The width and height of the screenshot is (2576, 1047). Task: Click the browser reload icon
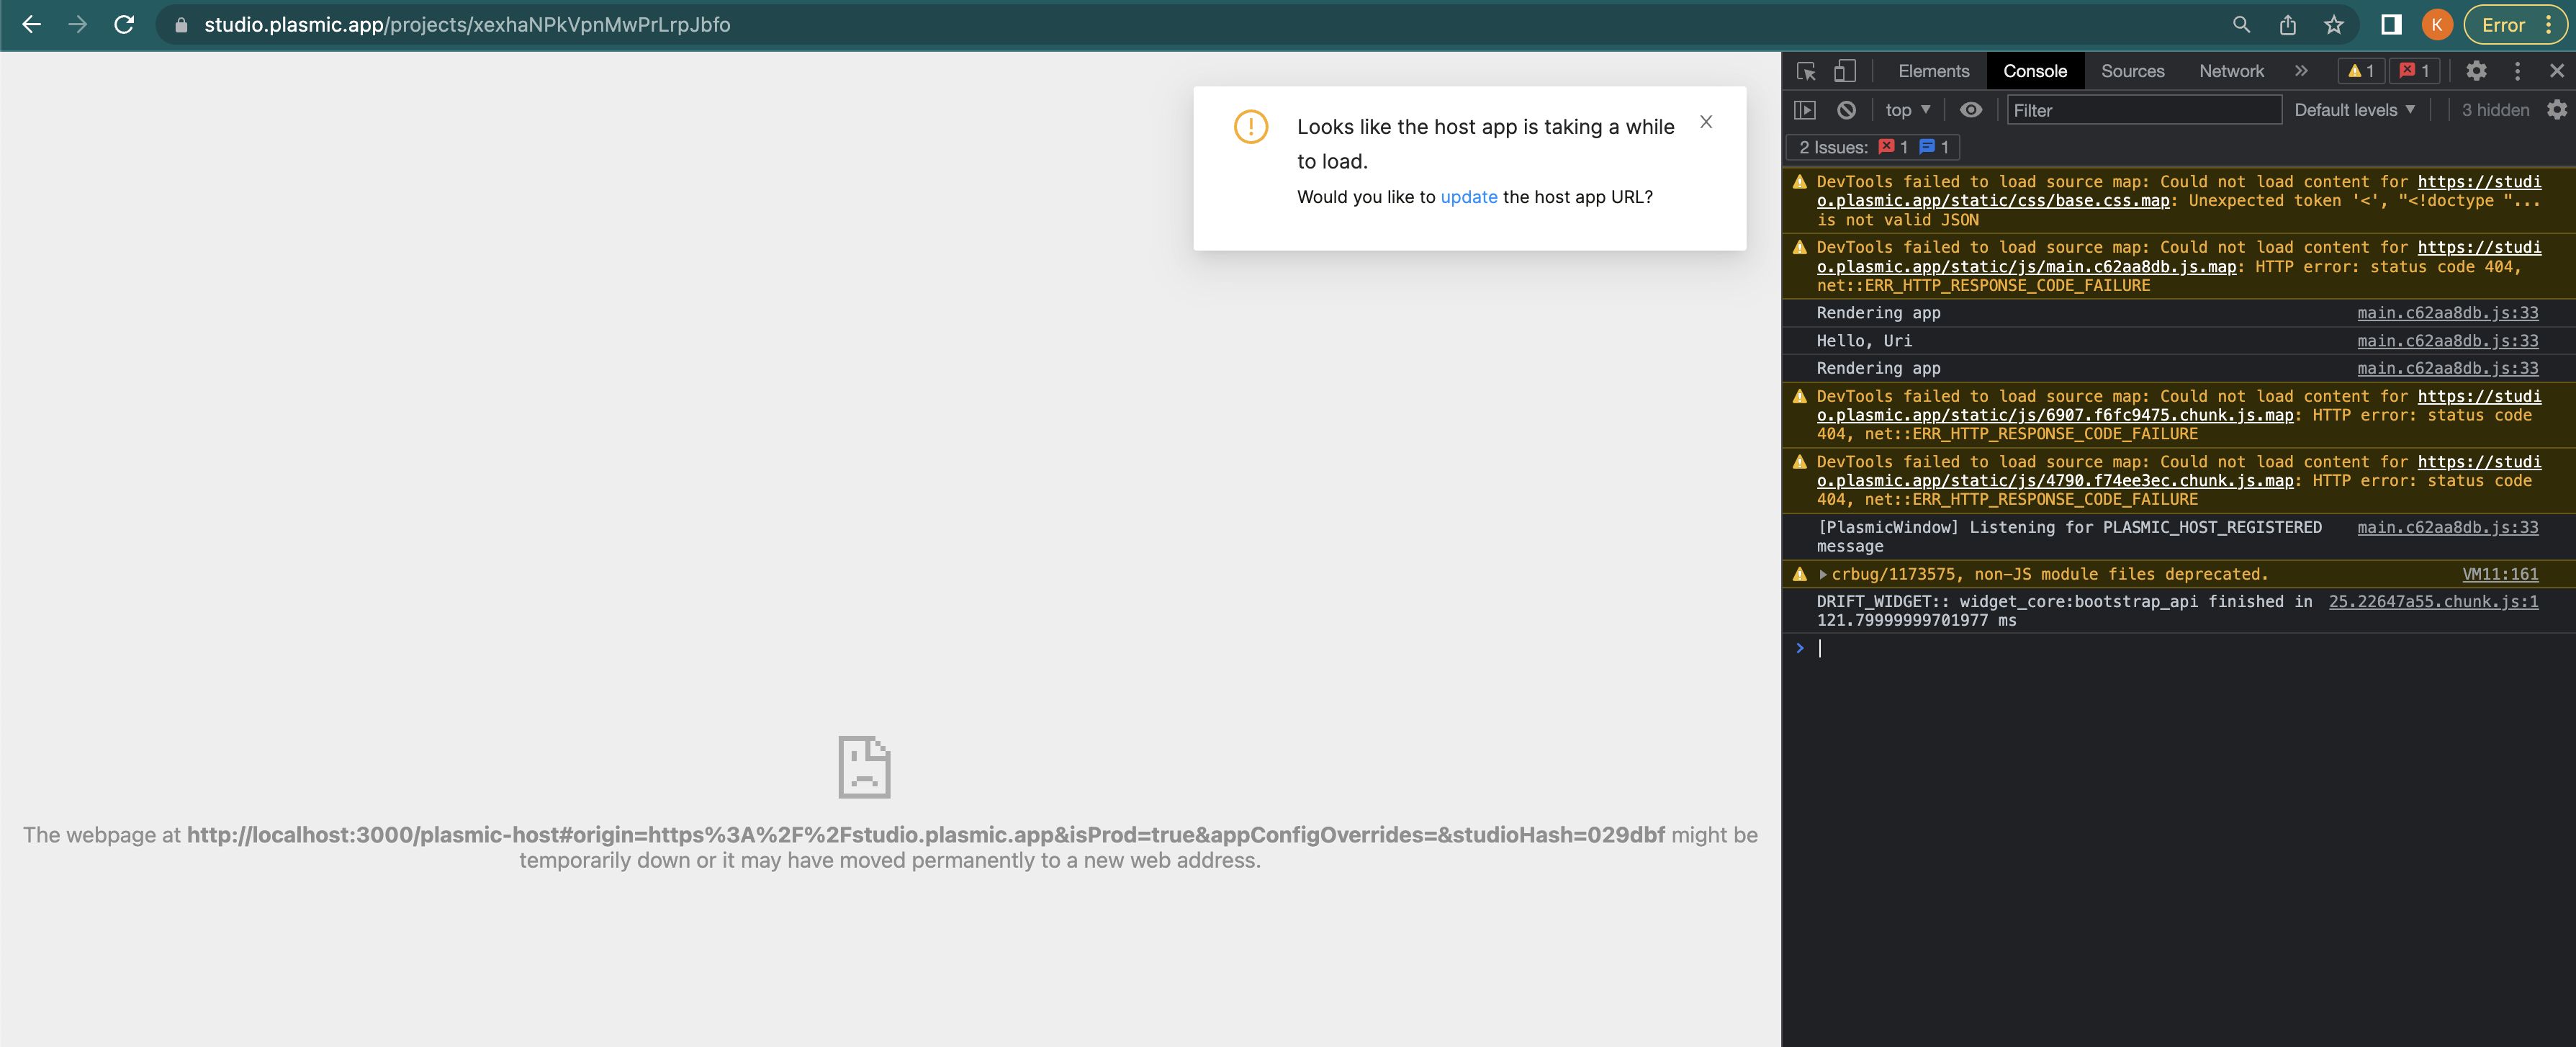coord(124,25)
